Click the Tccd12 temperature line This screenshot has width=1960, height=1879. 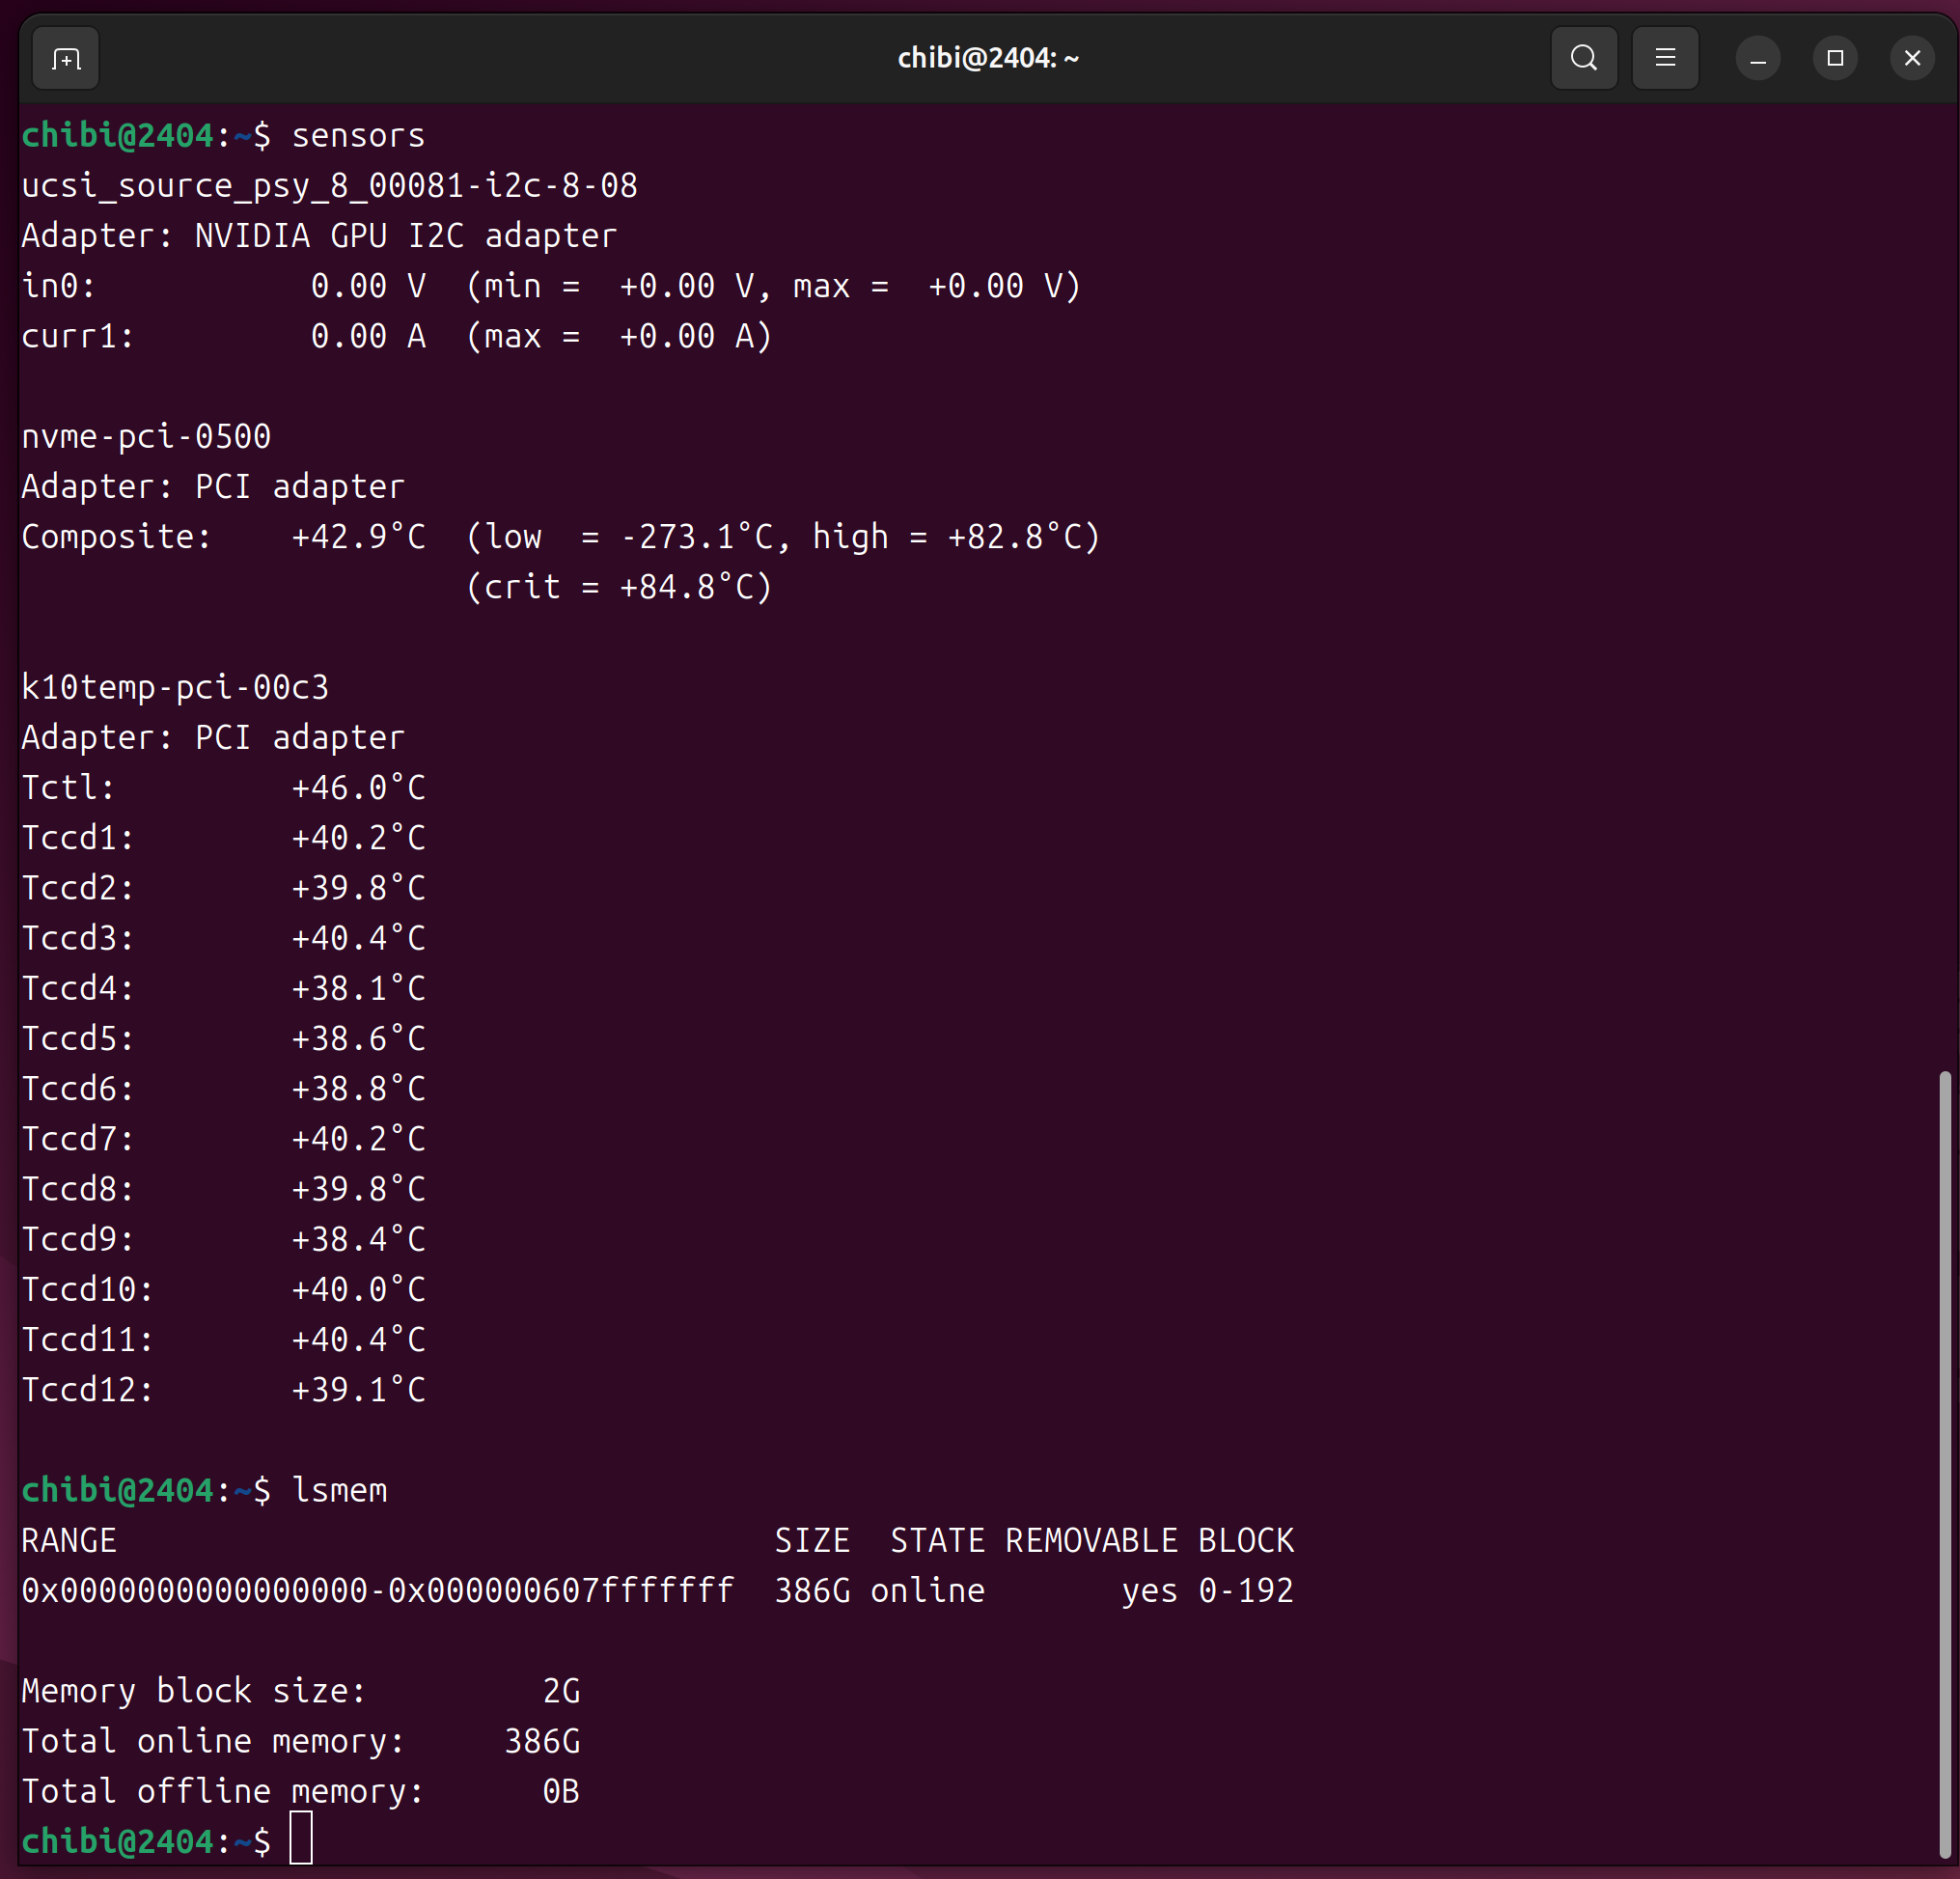223,1390
